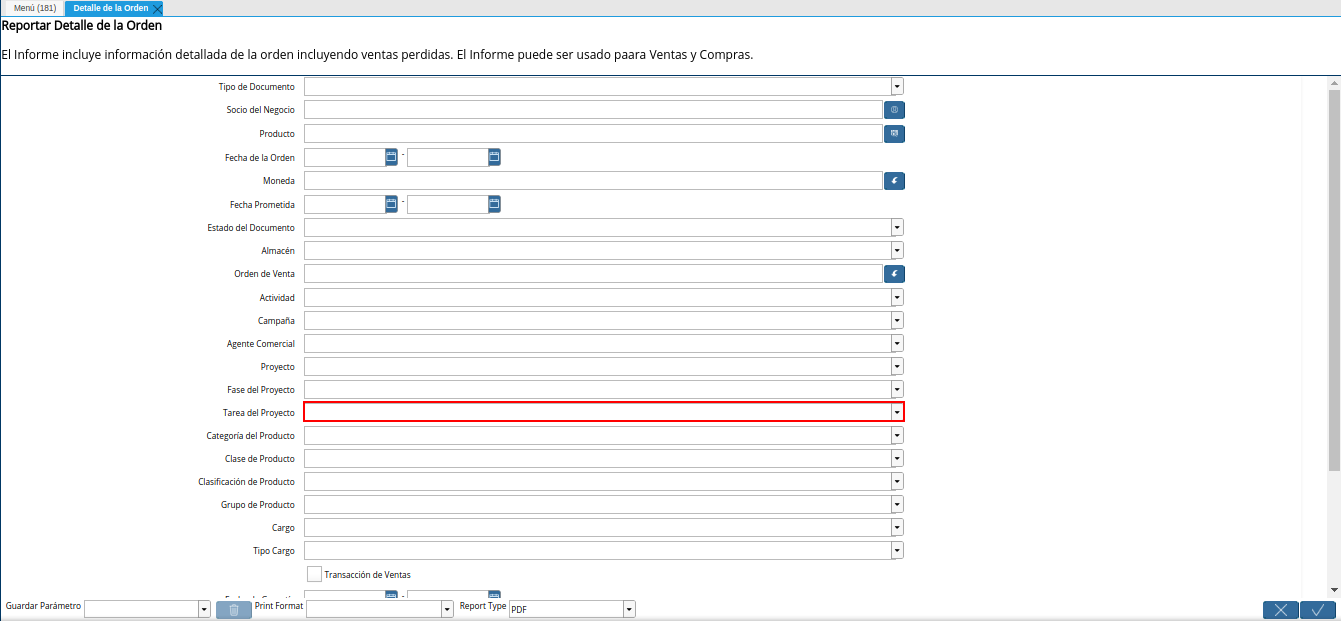Open the Moneda lookup icon
Viewport: 1341px width, 621px height.
pos(894,181)
